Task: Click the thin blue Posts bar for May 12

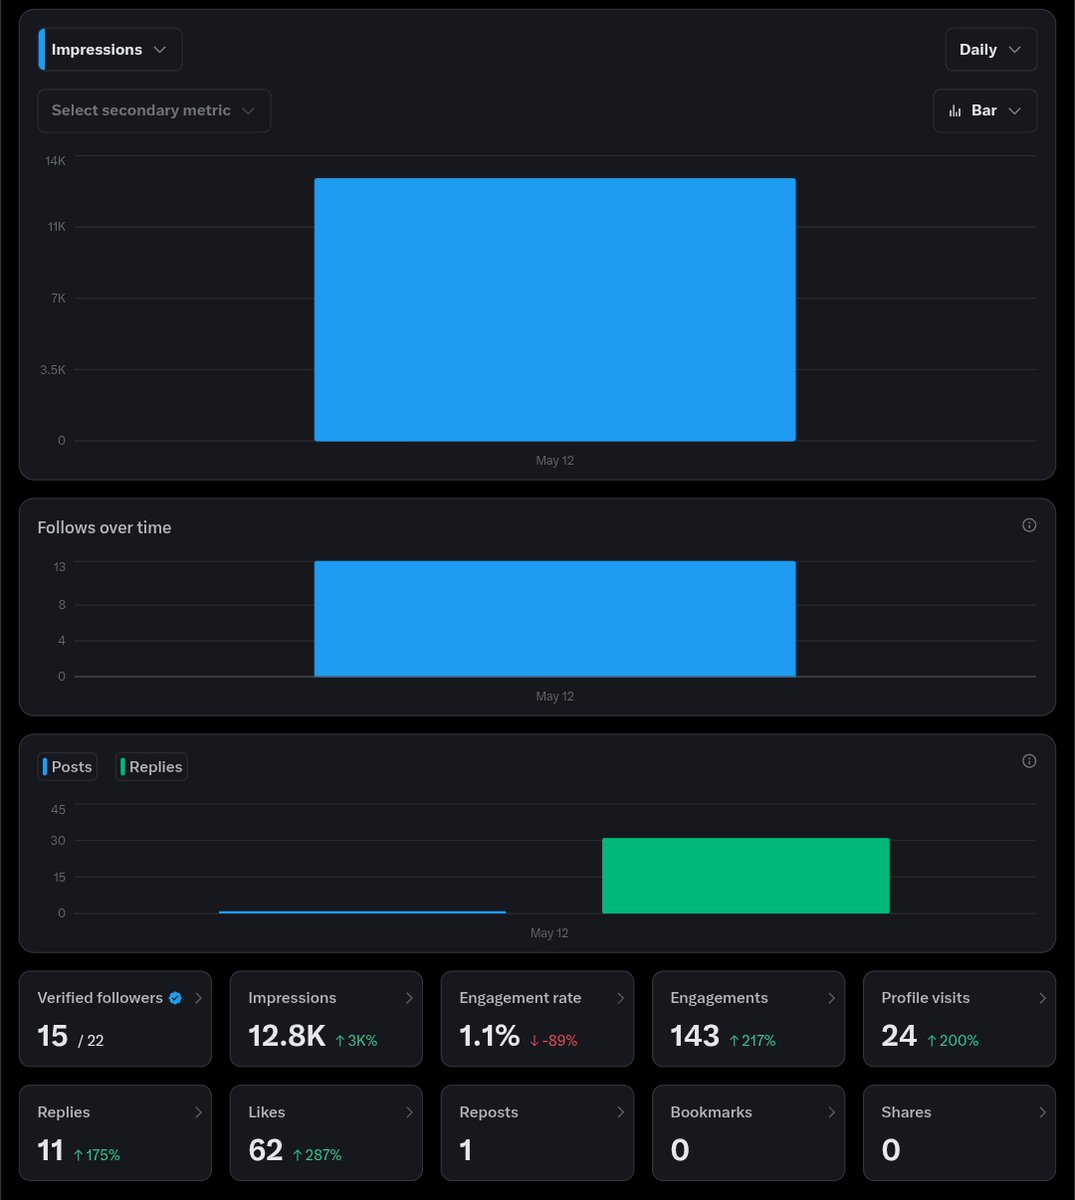Action: click(x=362, y=912)
